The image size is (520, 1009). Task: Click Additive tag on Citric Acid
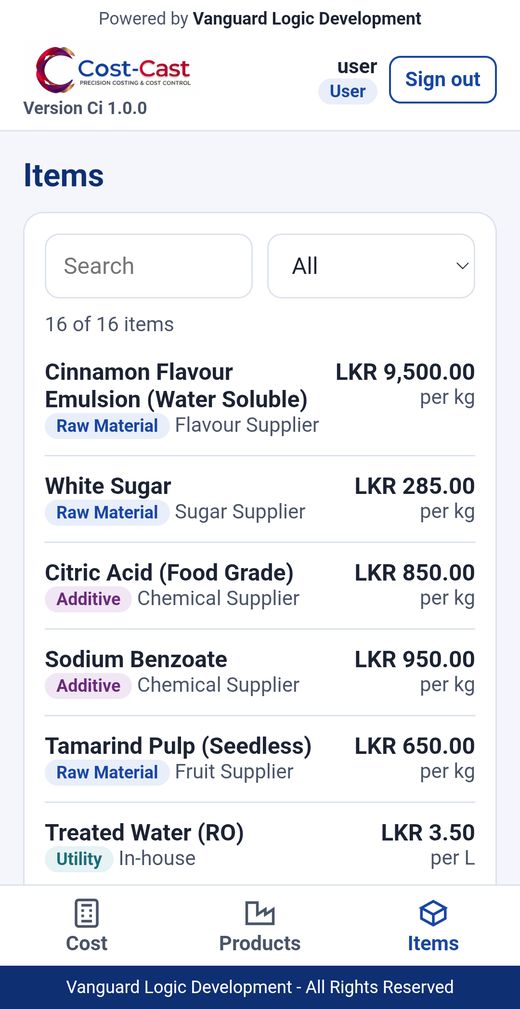[x=88, y=599]
